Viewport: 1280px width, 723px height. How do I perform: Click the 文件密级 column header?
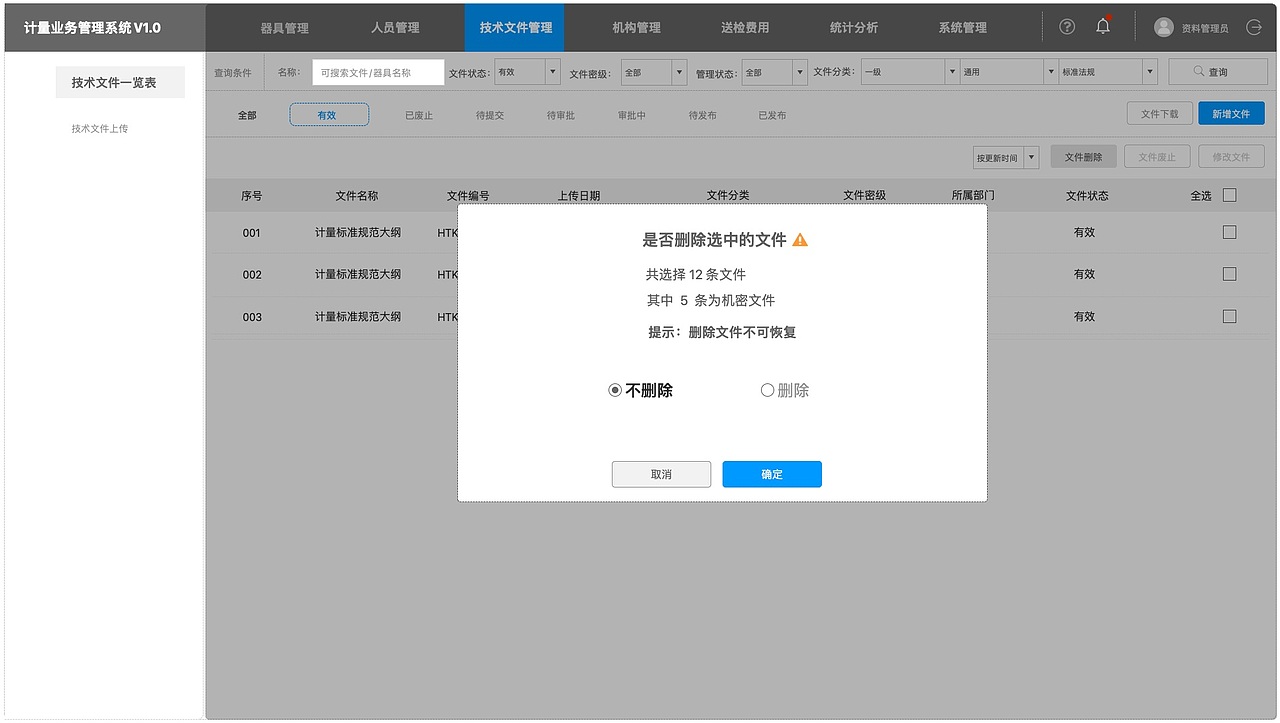point(865,196)
